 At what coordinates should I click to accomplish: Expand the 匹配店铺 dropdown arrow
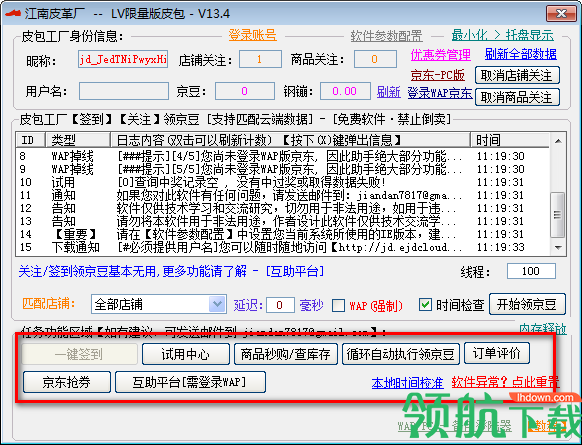tap(218, 304)
